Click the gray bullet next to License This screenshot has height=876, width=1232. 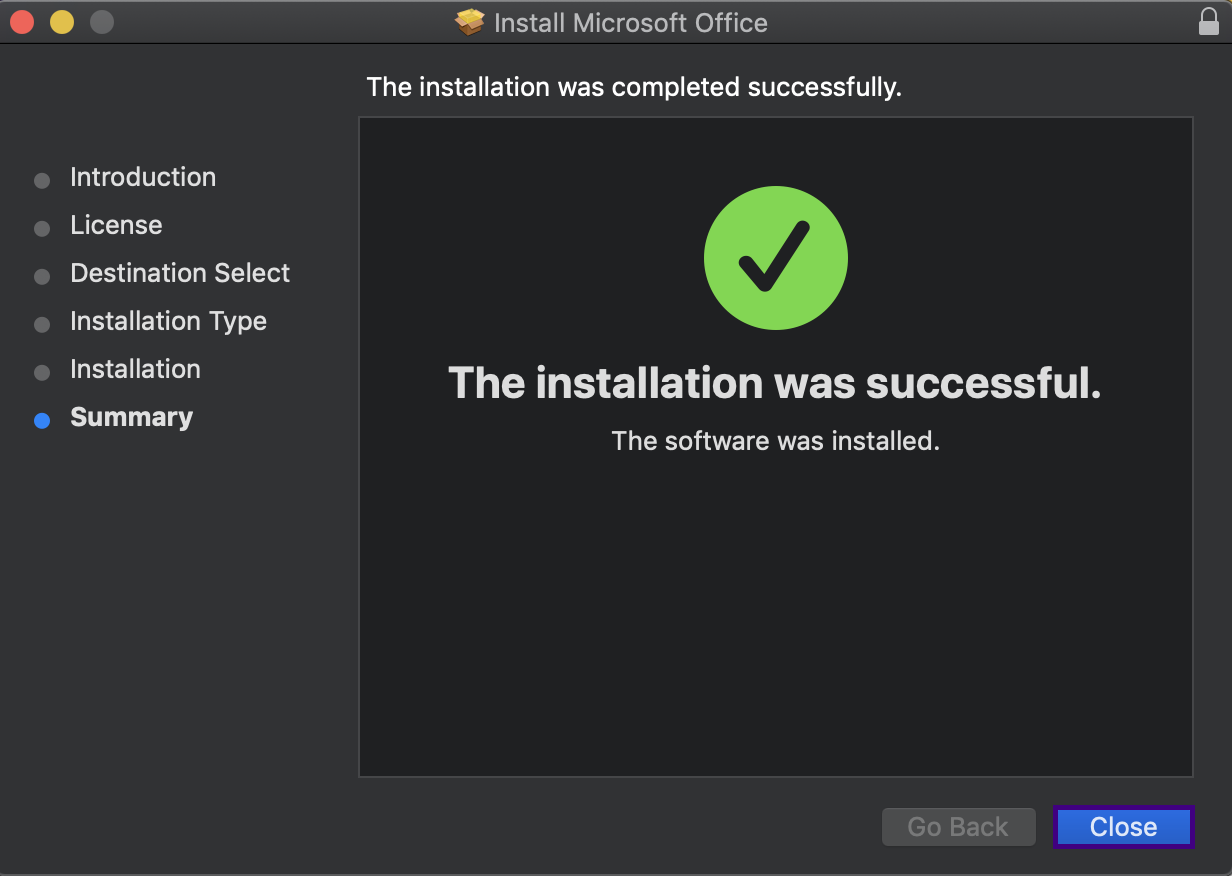click(42, 229)
